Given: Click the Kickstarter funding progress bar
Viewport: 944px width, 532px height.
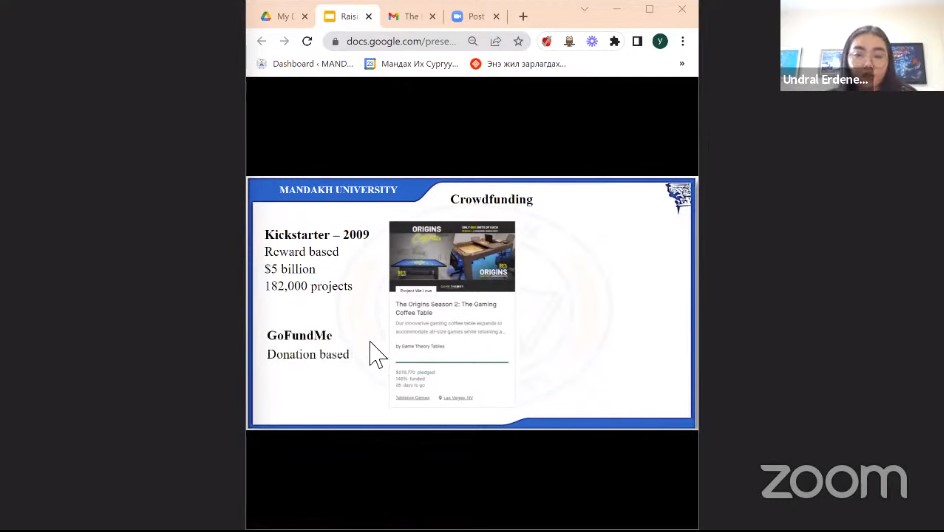Looking at the screenshot, I should pyautogui.click(x=452, y=362).
